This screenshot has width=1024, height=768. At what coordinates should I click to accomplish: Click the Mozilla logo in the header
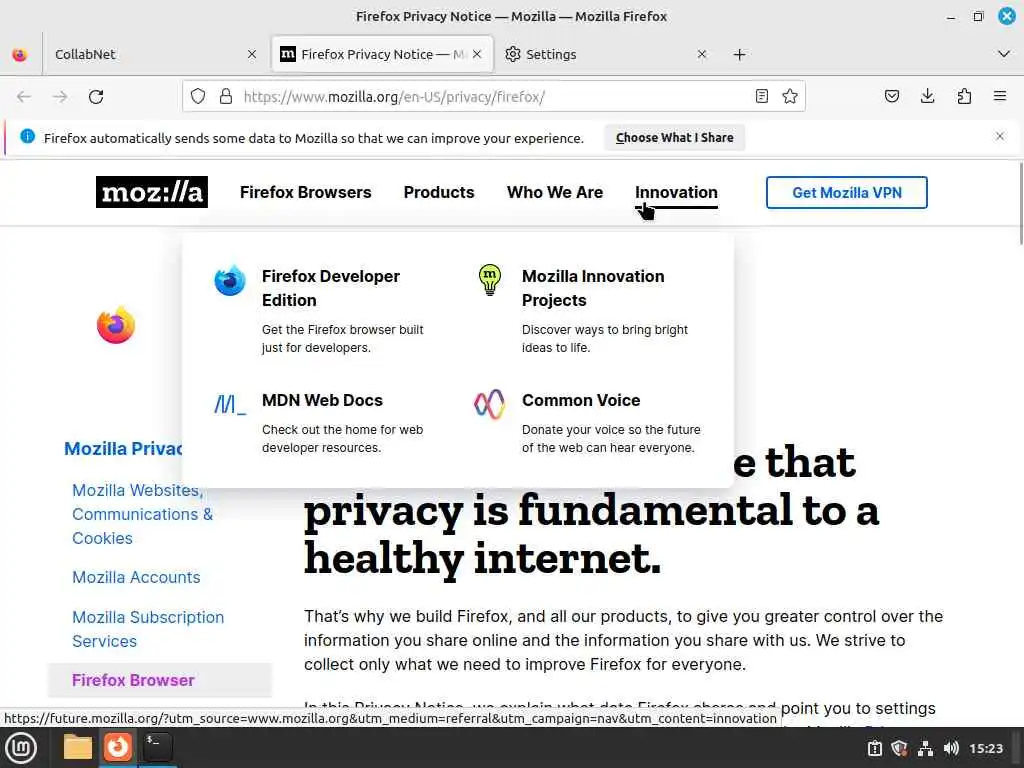152,192
